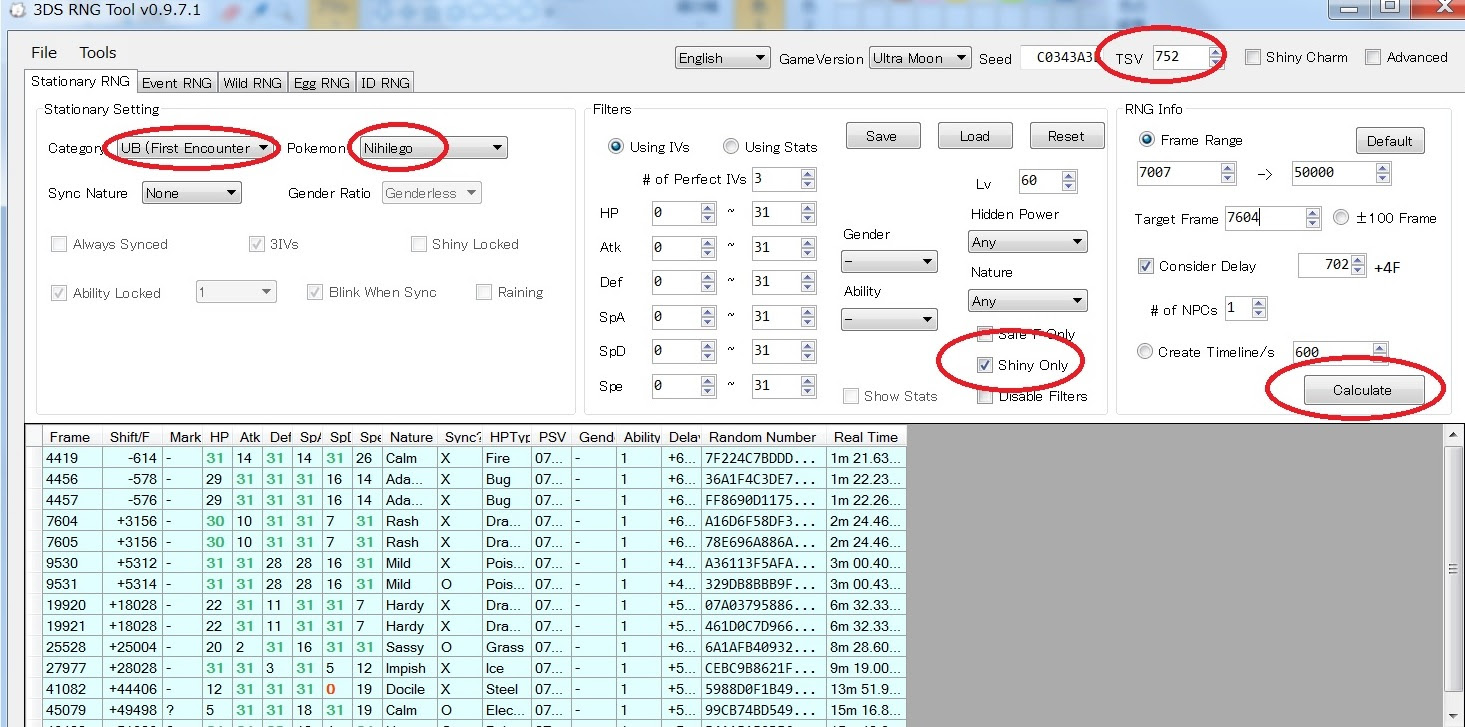Click the Save filters button
The image size is (1465, 727).
[x=881, y=136]
